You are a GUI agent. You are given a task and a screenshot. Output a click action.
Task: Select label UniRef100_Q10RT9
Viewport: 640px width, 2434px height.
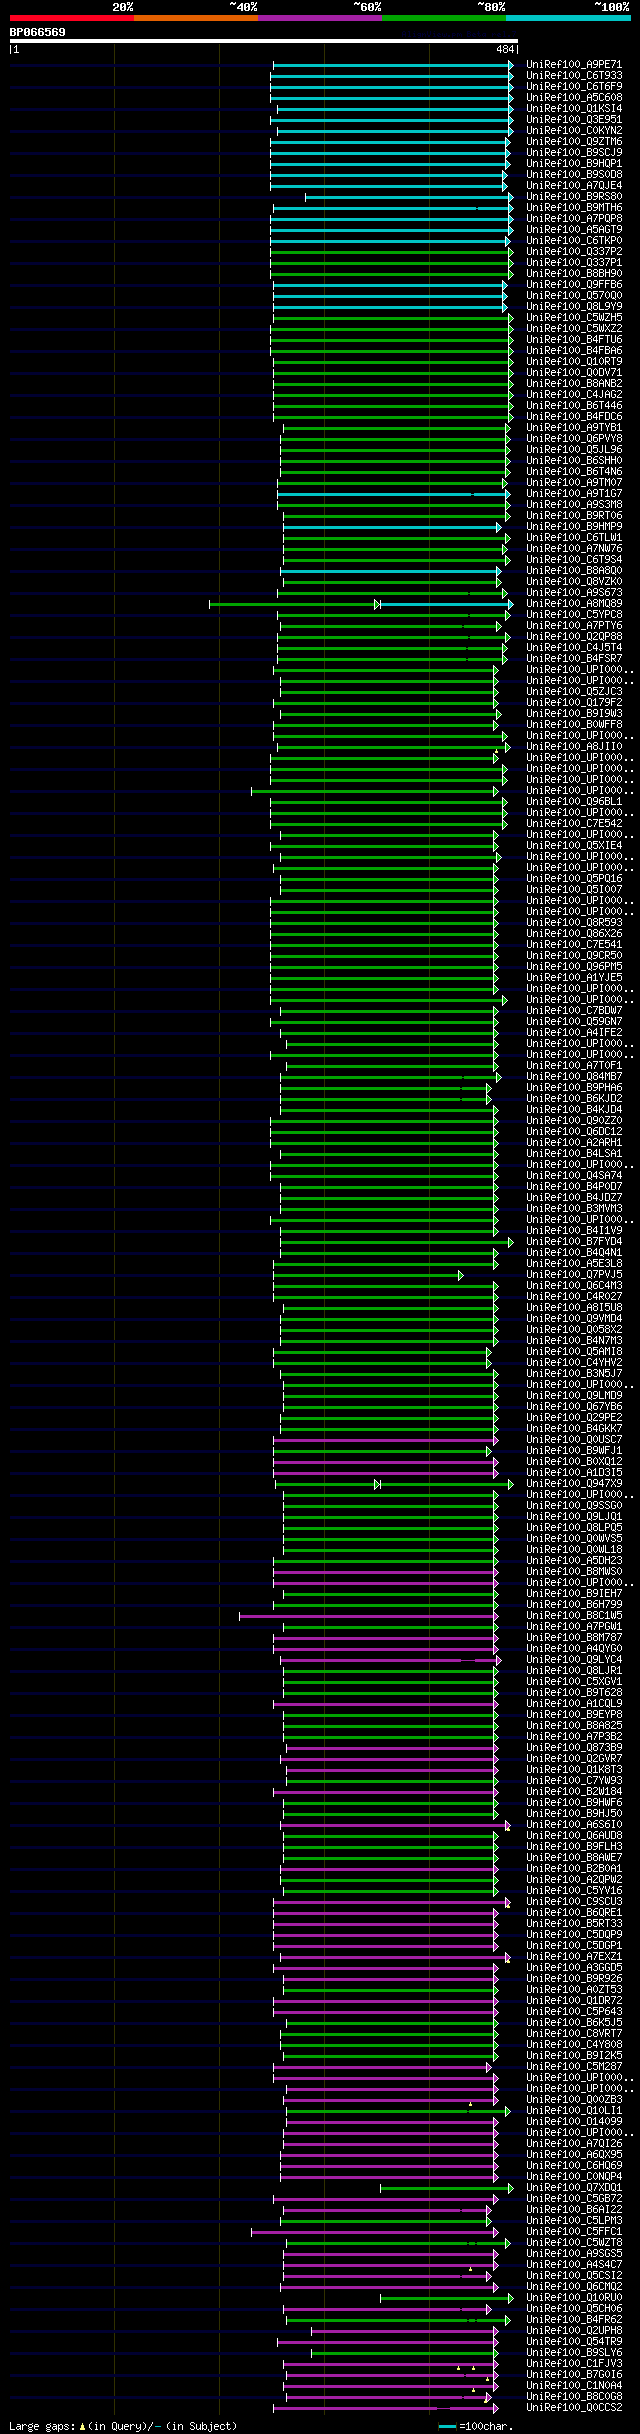pos(574,361)
